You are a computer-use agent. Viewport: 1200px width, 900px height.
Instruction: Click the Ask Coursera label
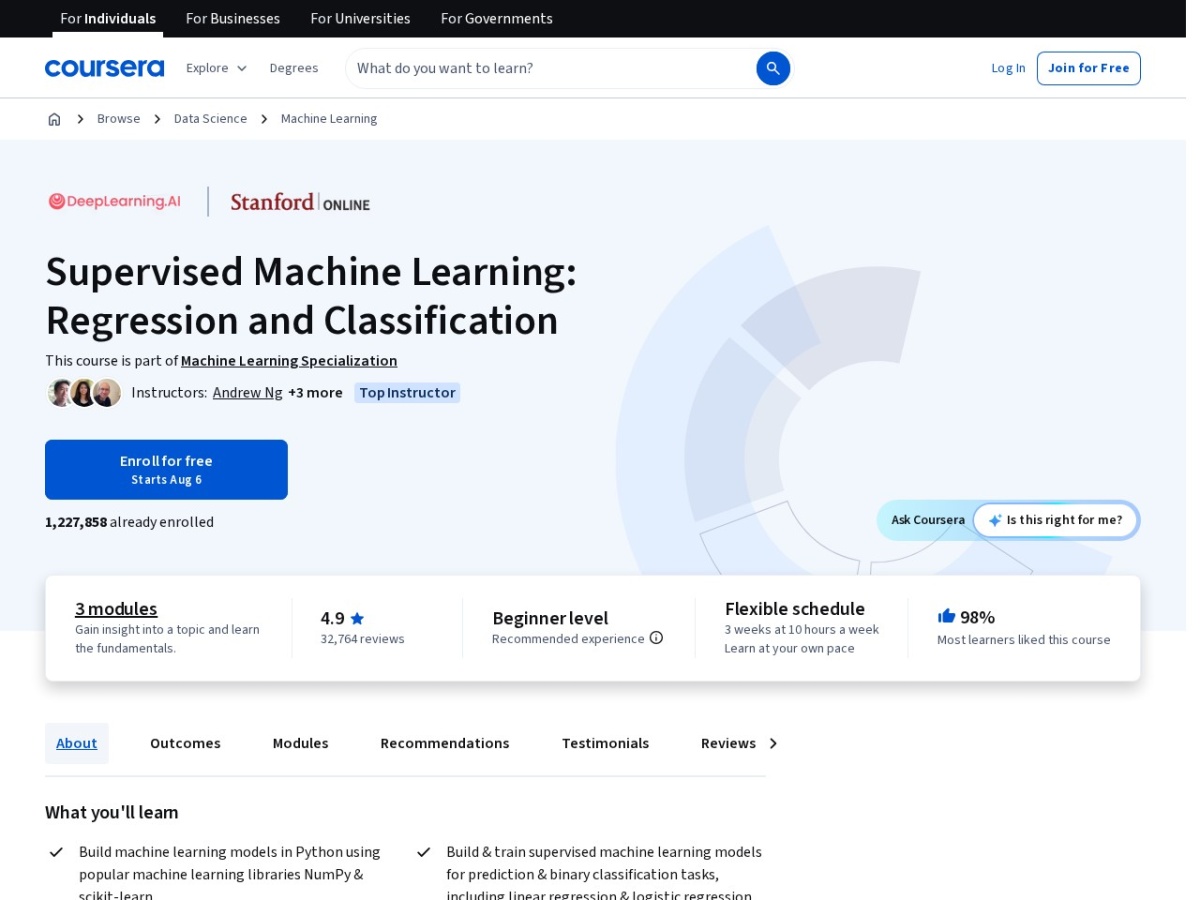point(928,520)
